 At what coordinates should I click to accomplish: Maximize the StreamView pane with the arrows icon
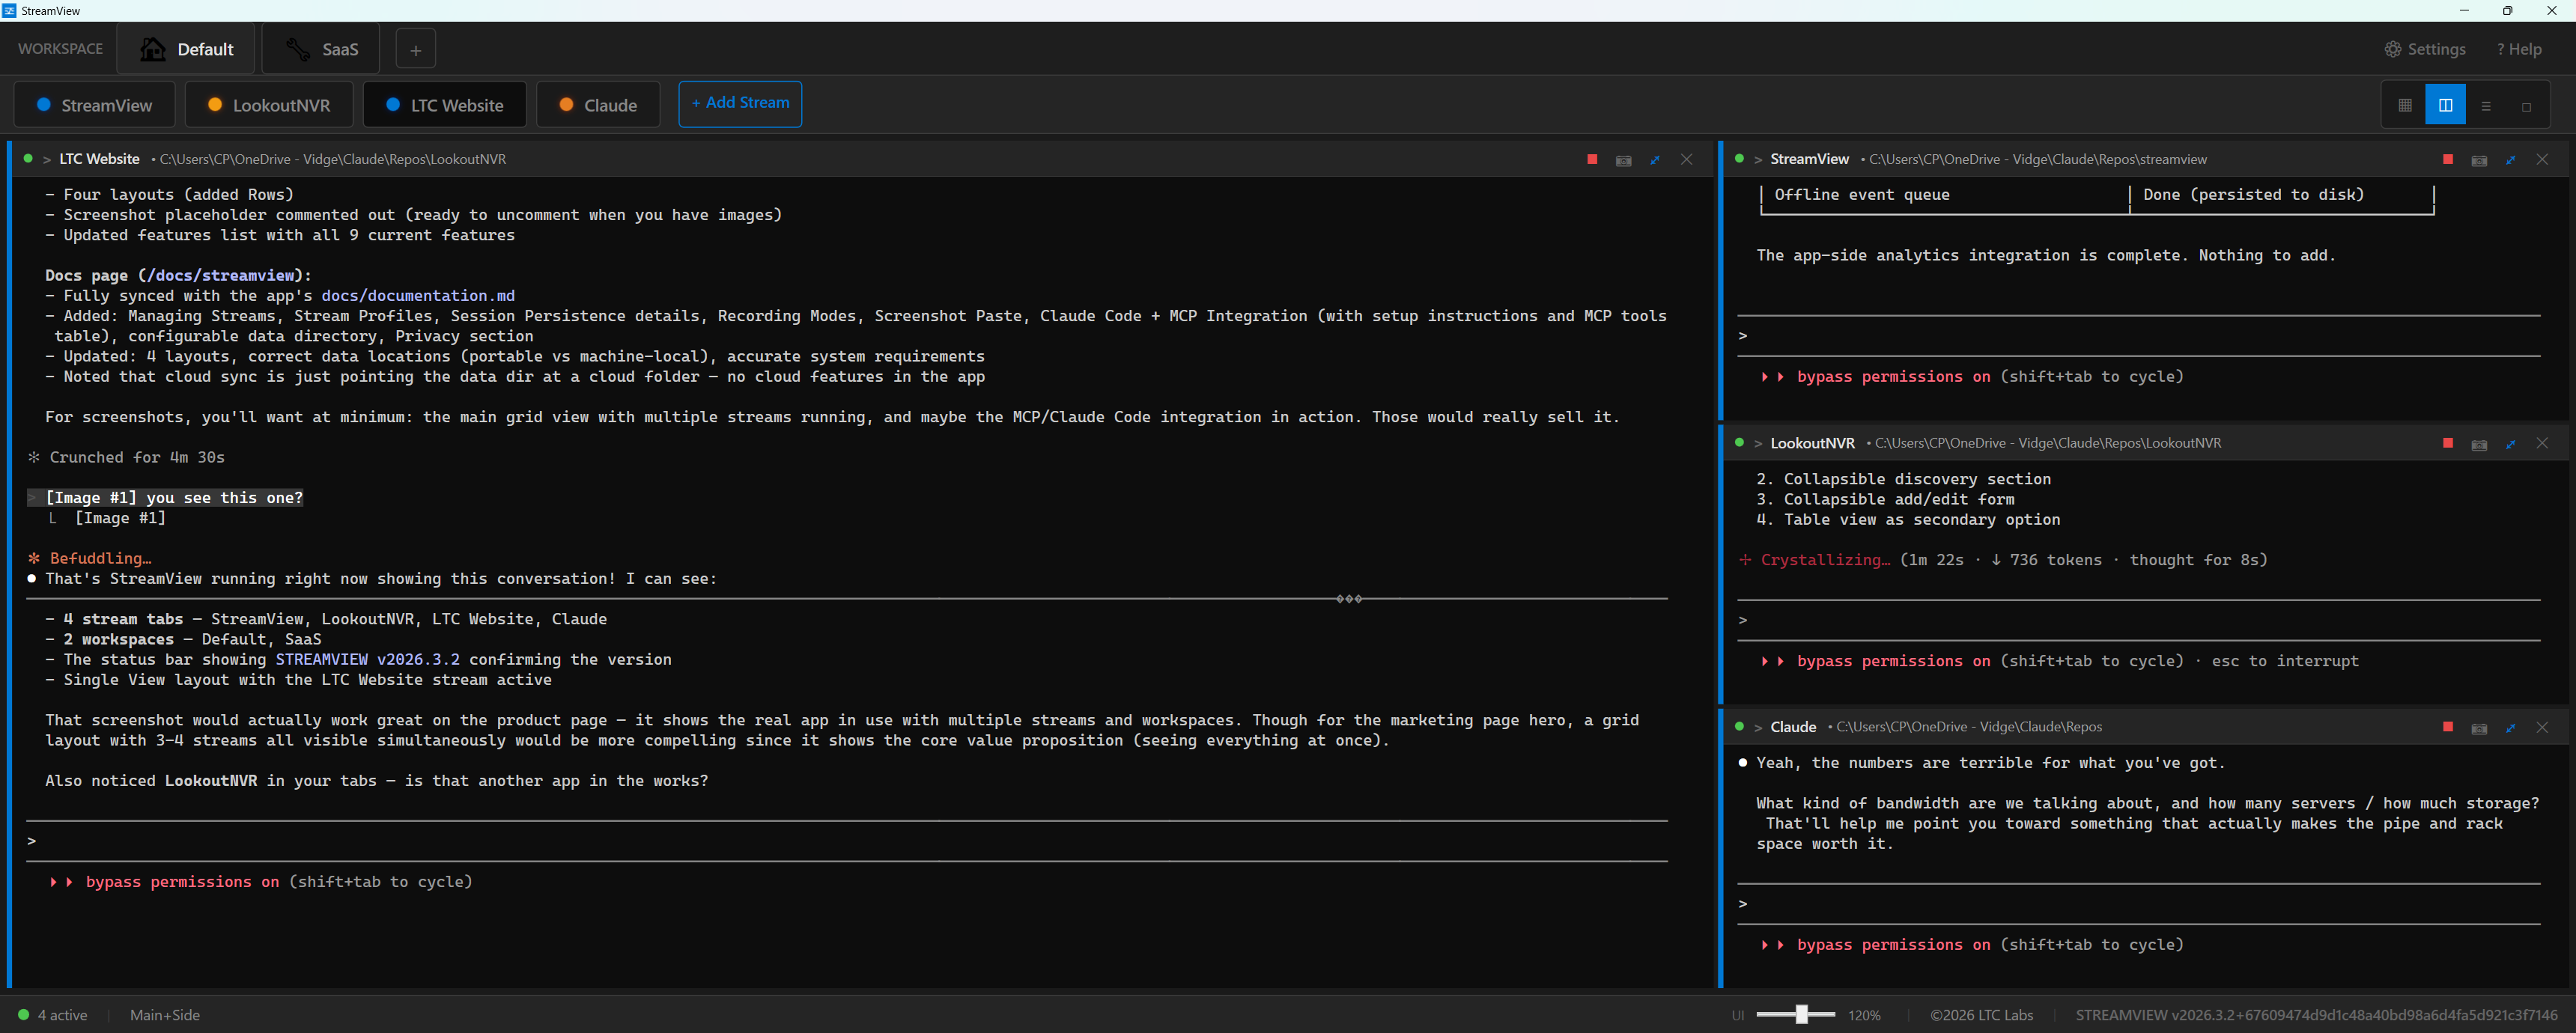tap(2511, 160)
